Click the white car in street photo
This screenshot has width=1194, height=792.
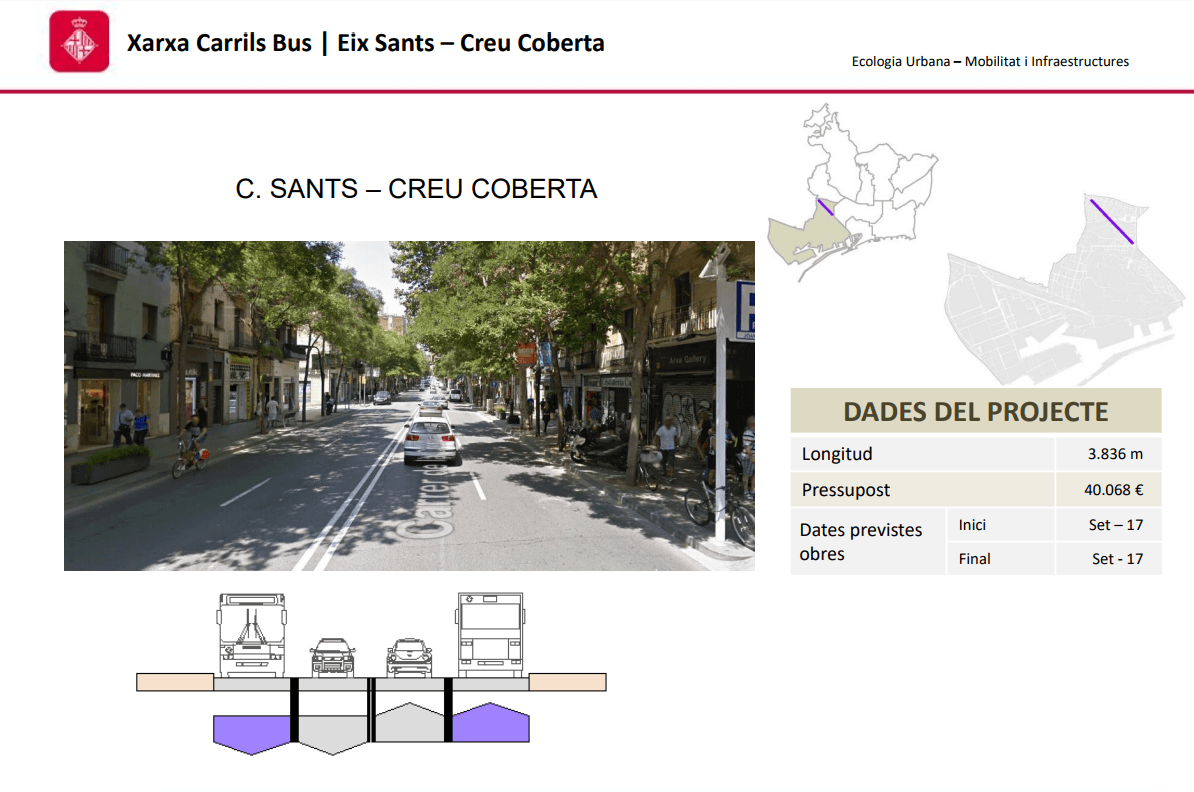[x=432, y=442]
